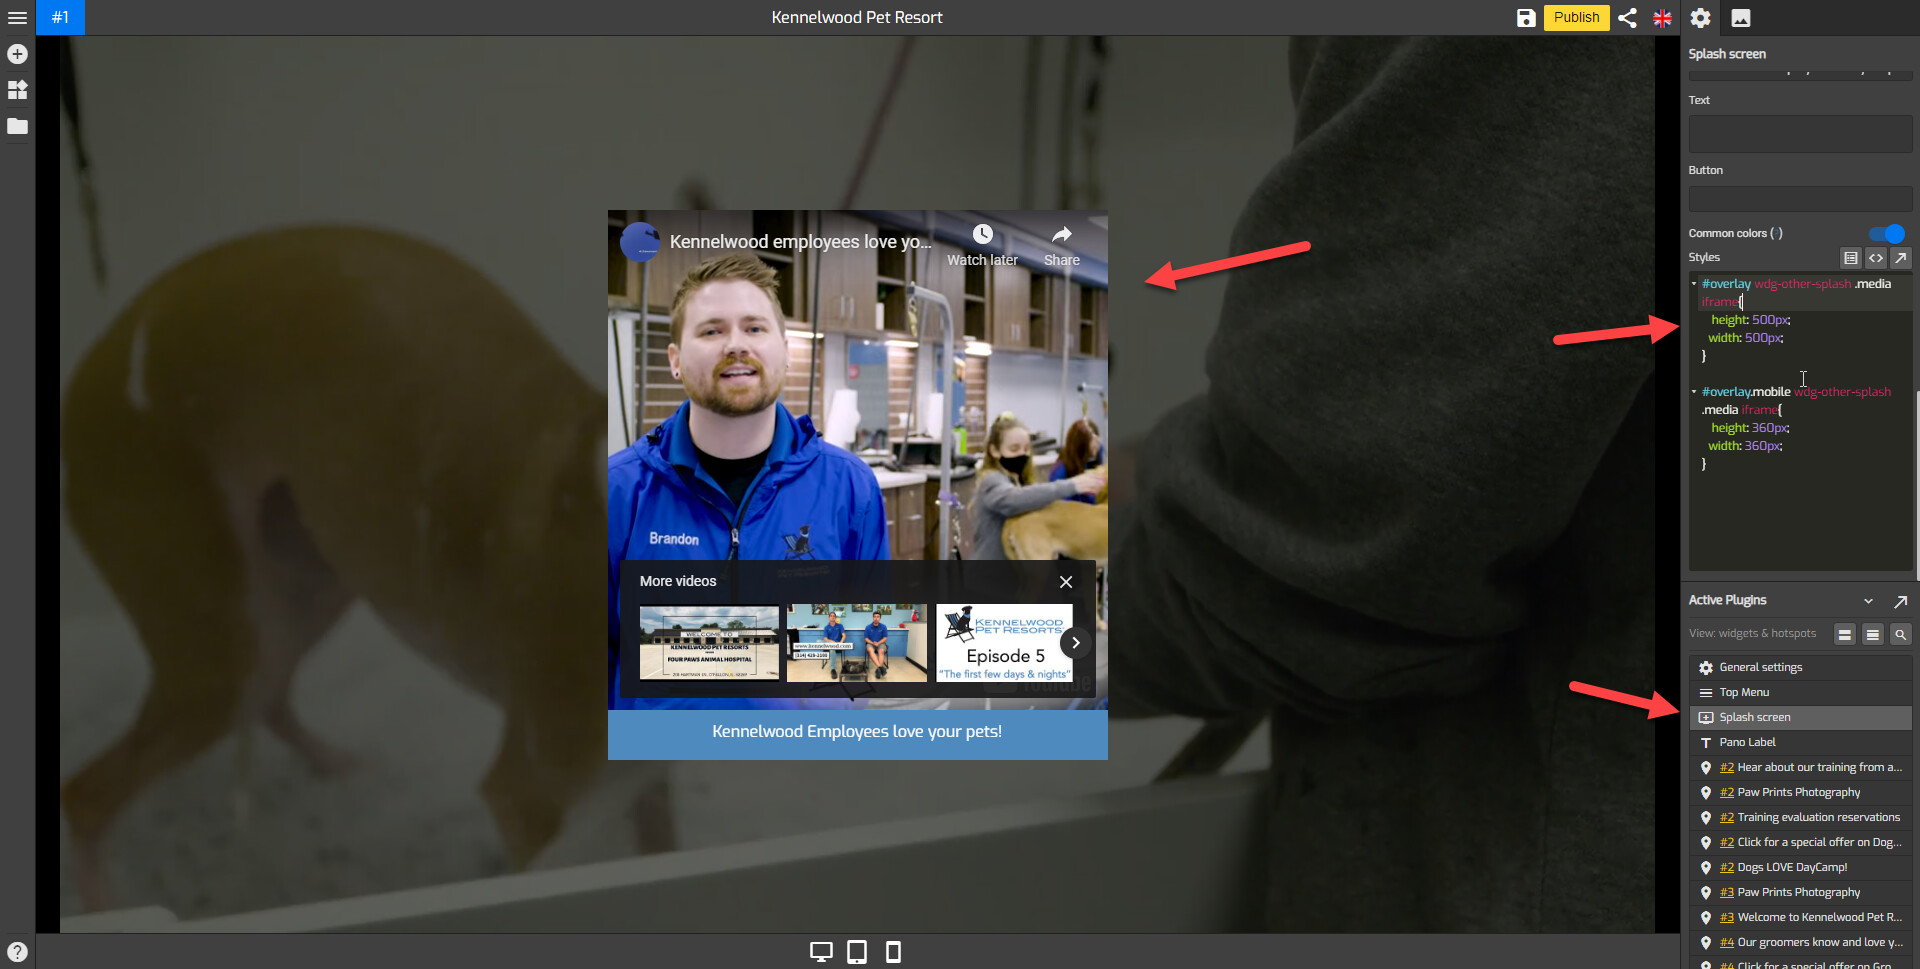Click into the splash screen Text field

click(1799, 134)
